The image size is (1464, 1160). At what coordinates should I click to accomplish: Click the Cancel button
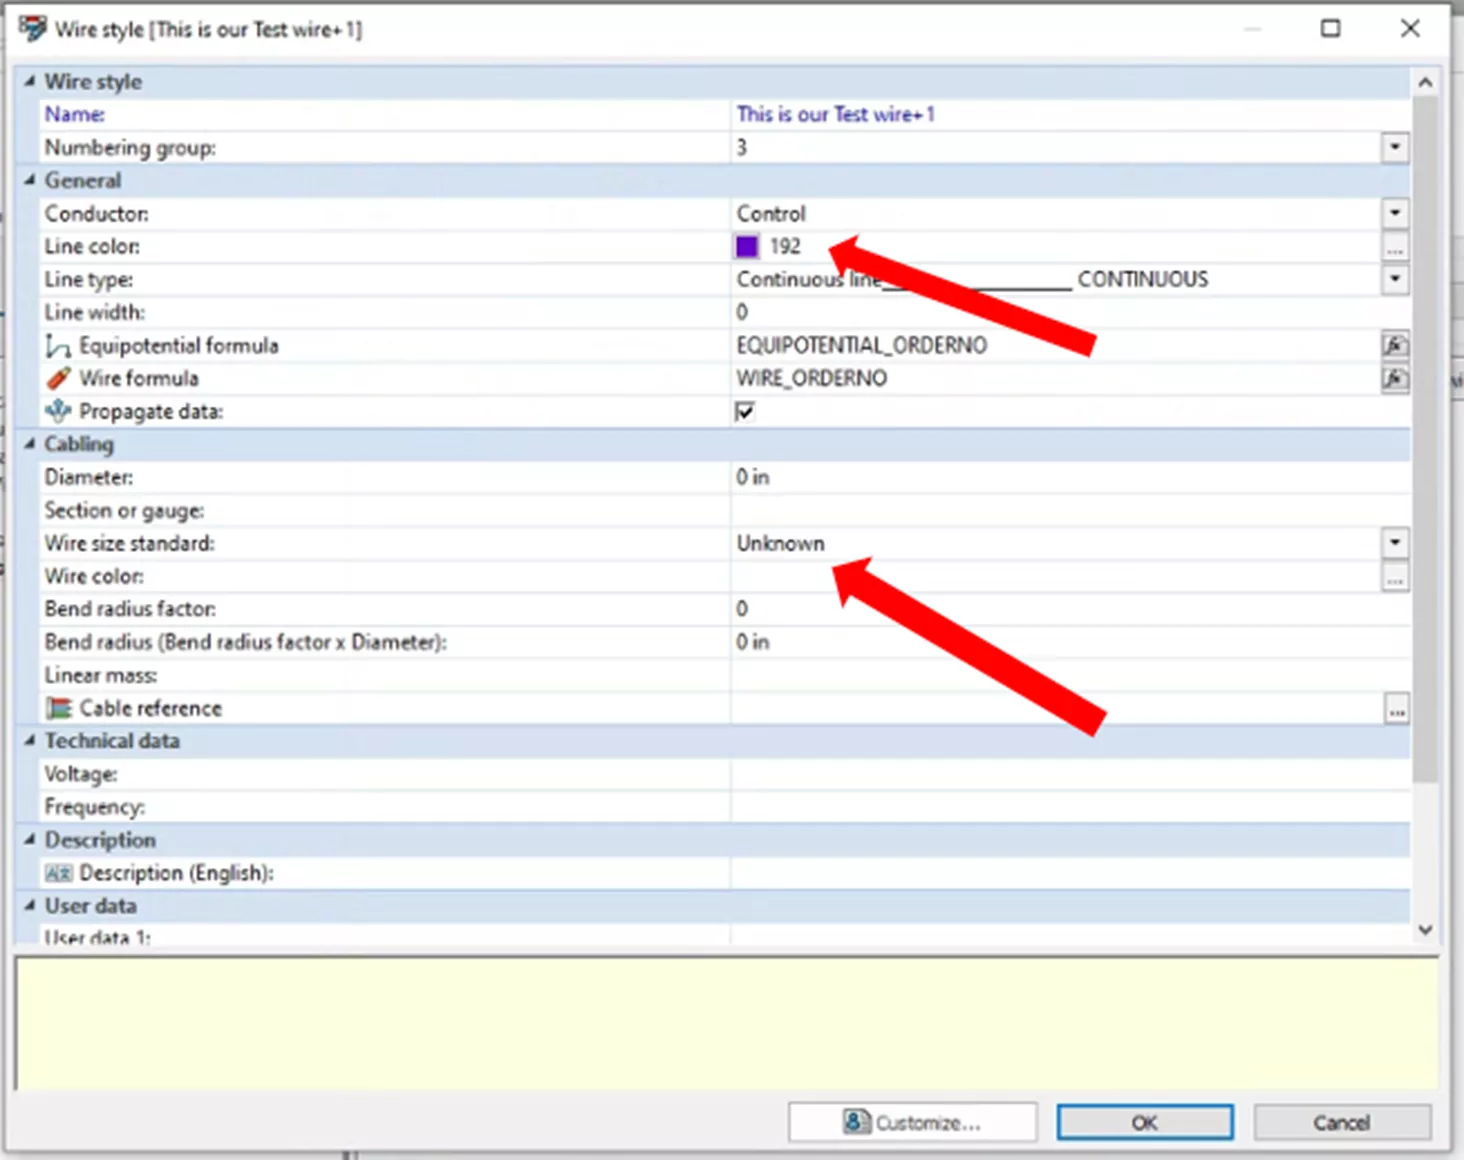1342,1122
